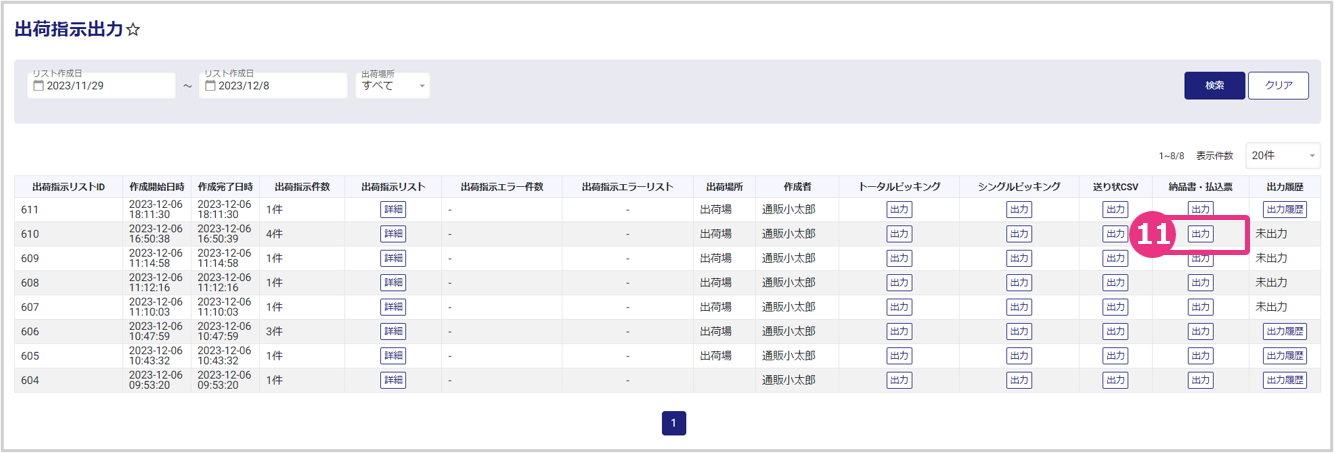The image size is (1334, 453).
Task: Click the 作成開始日時 column header
Action: pos(156,186)
